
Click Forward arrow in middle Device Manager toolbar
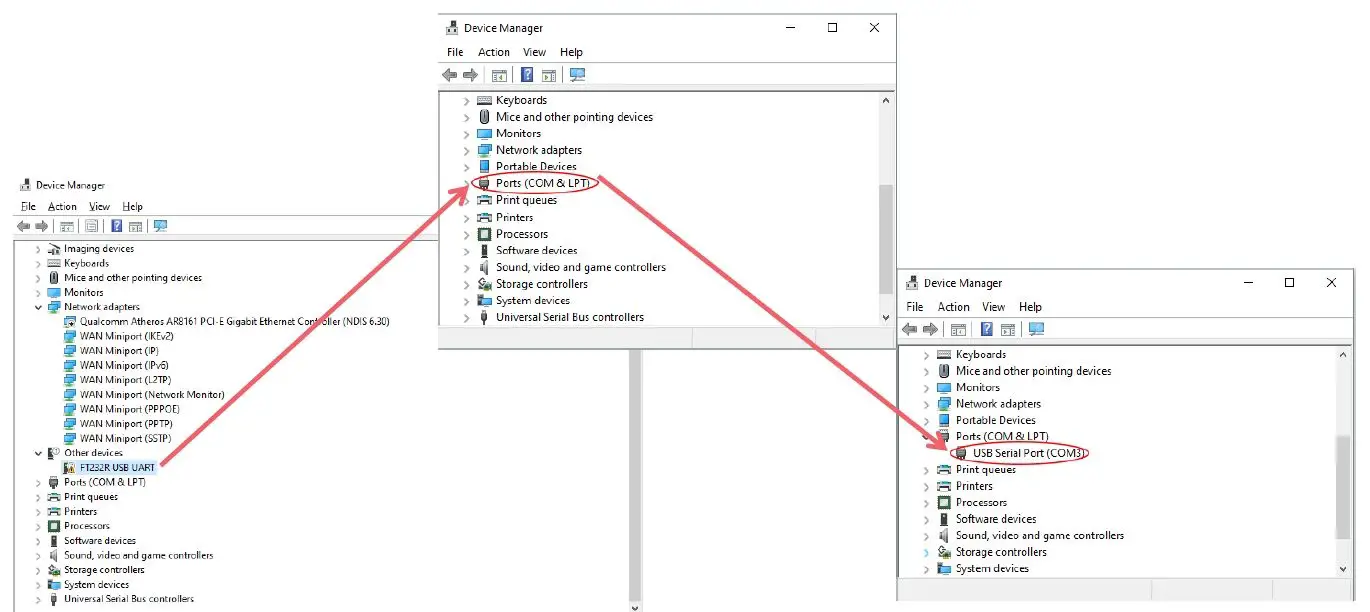click(470, 75)
